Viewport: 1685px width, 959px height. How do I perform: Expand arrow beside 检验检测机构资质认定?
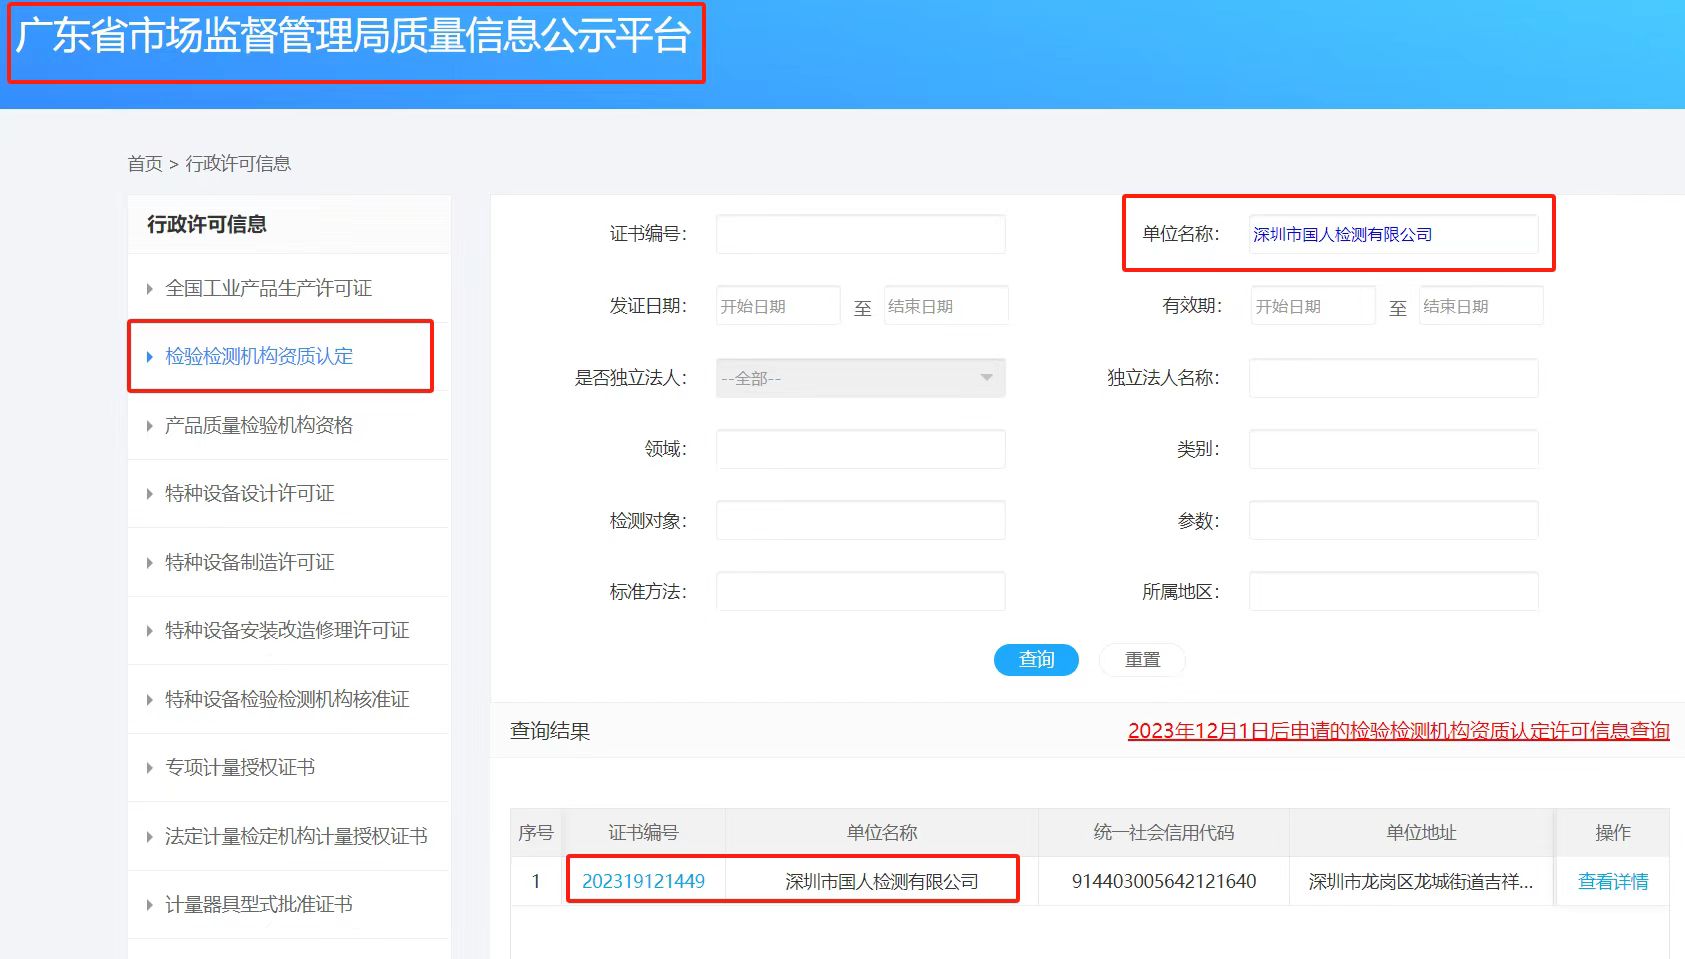coord(150,357)
